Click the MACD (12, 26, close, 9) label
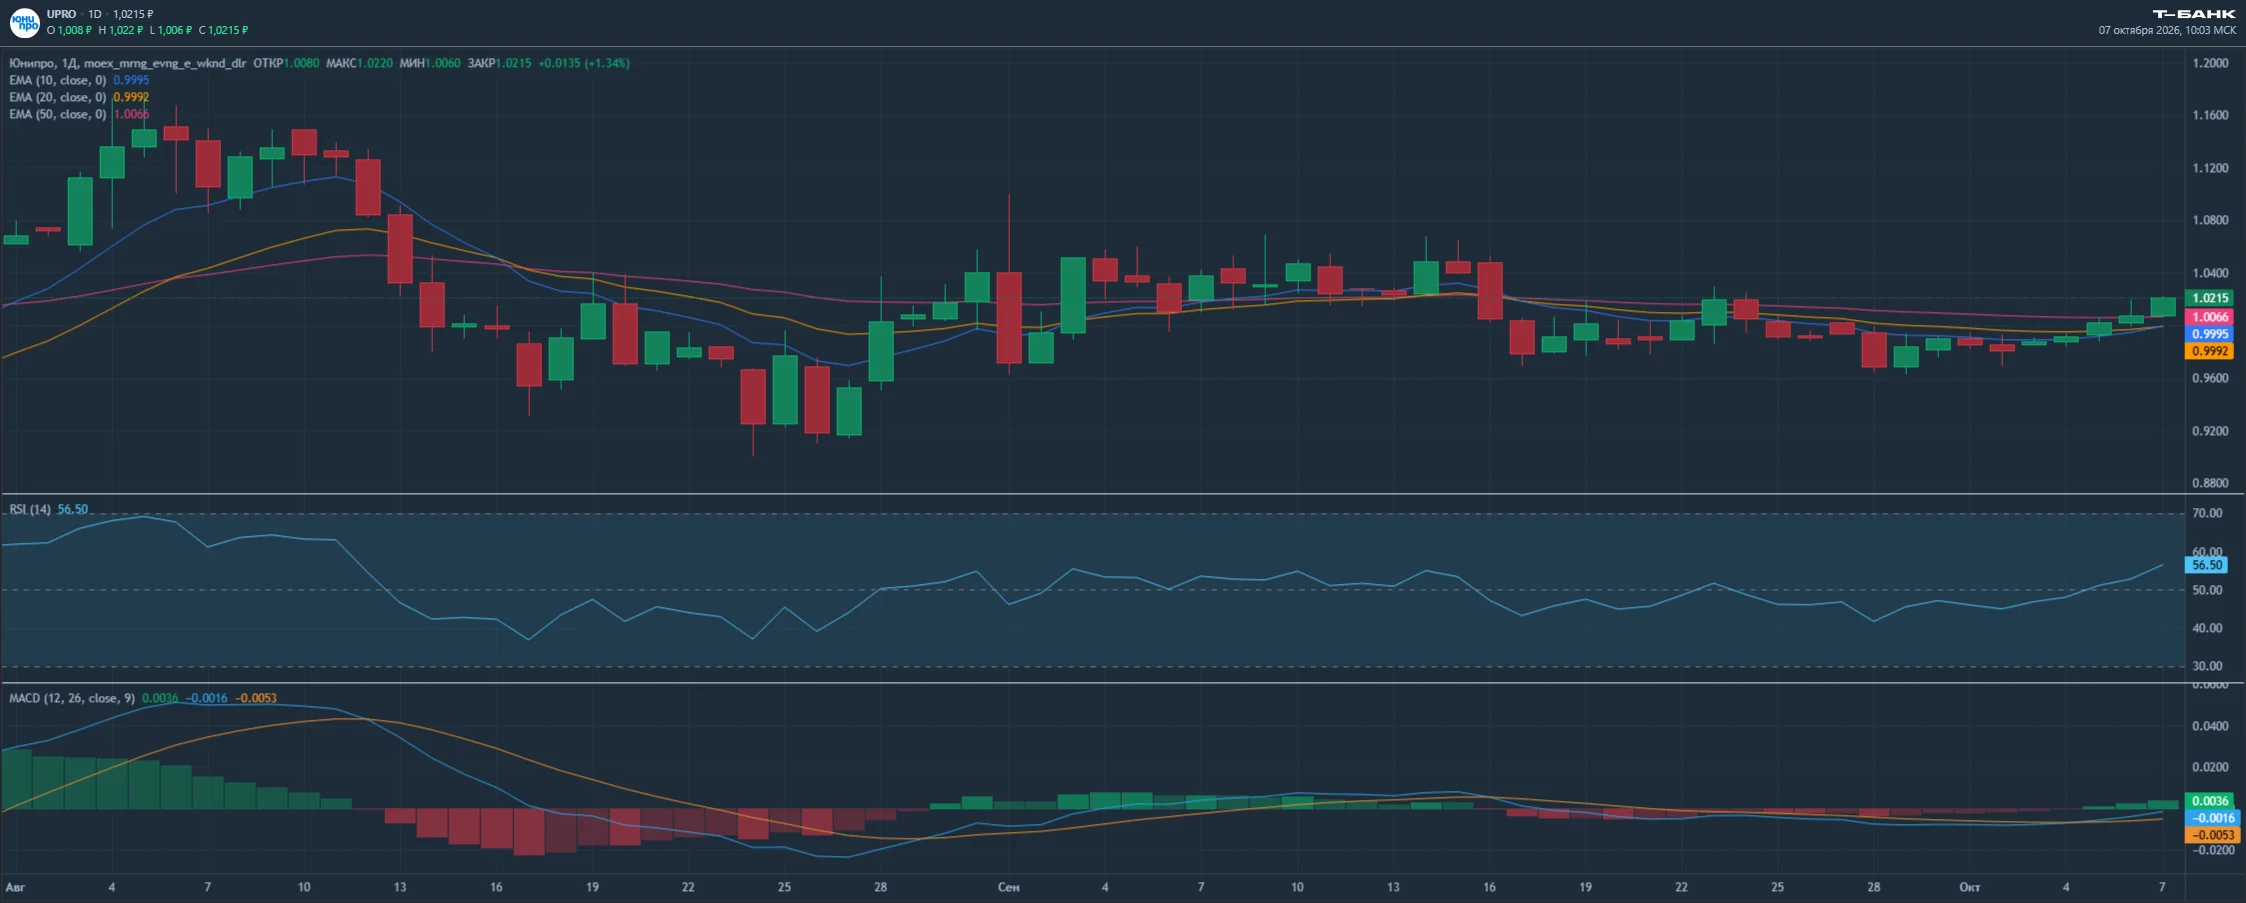 [x=72, y=698]
